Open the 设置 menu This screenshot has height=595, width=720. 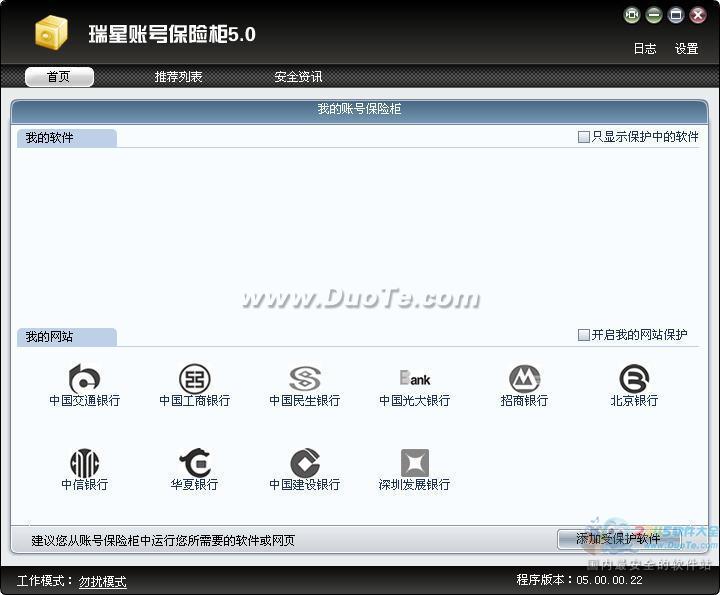pyautogui.click(x=686, y=49)
